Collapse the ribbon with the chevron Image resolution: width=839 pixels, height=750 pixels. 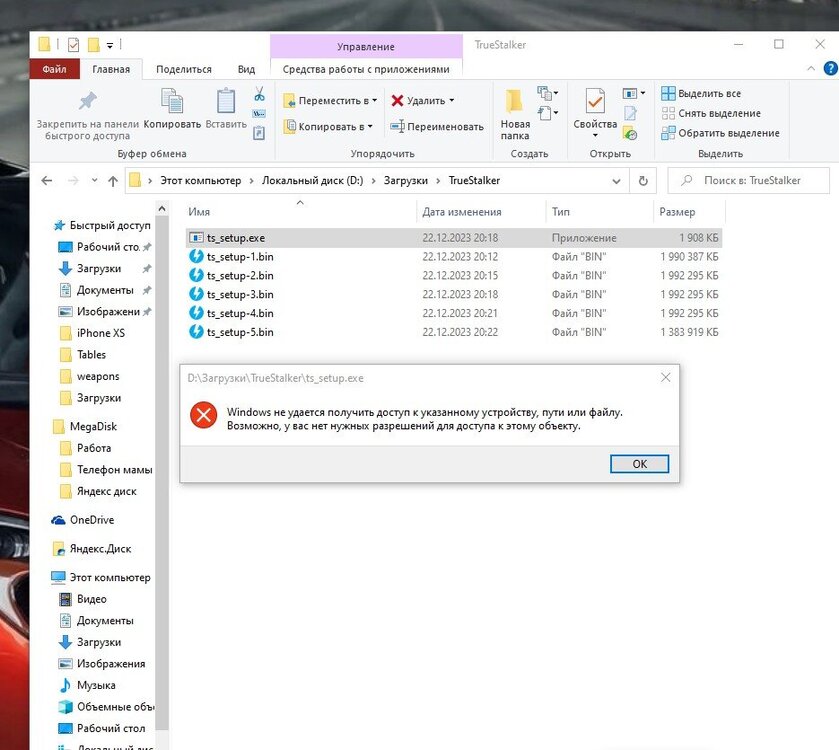(x=811, y=68)
